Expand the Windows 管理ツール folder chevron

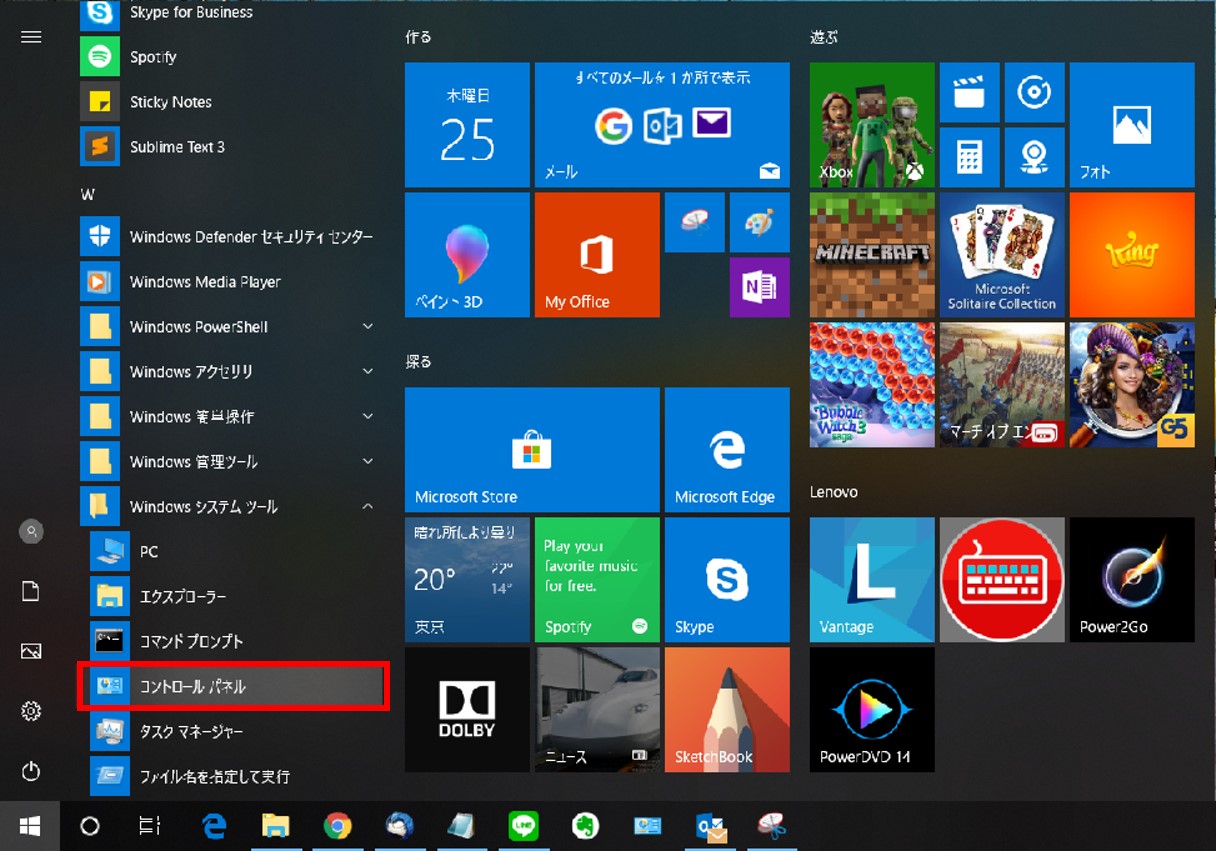(368, 462)
